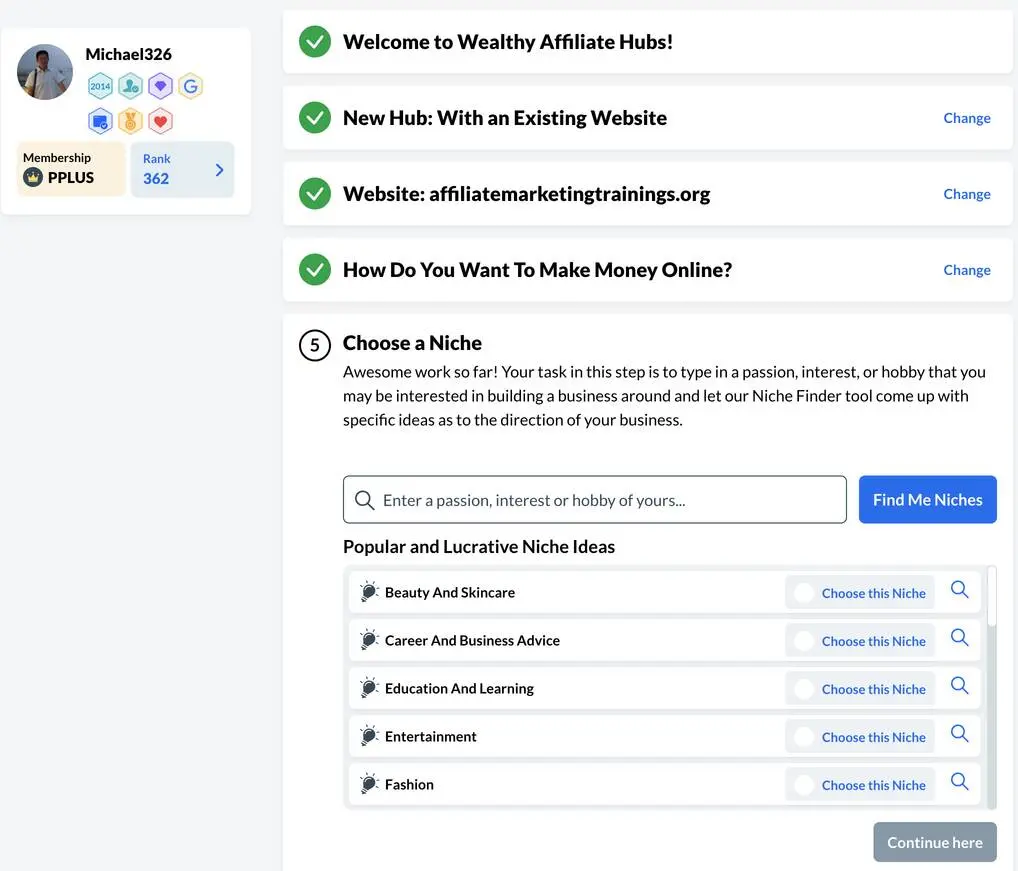Click the niche ideas list scrollbar

tap(991, 687)
